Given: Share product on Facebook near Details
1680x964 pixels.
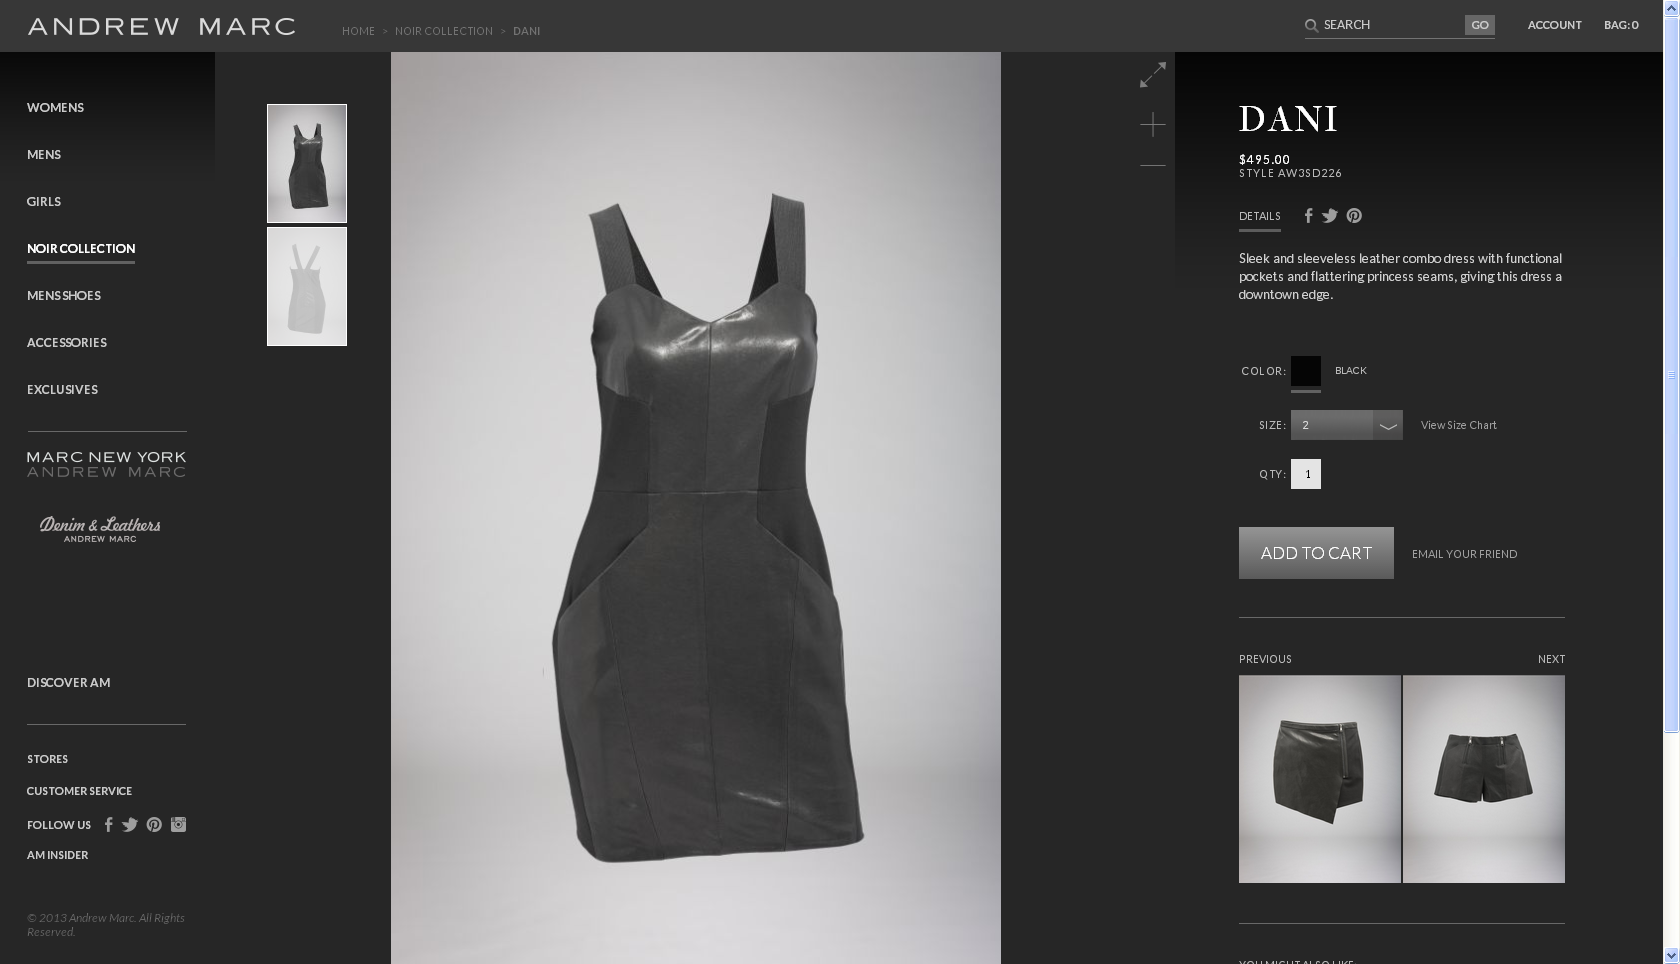Looking at the screenshot, I should point(1308,215).
